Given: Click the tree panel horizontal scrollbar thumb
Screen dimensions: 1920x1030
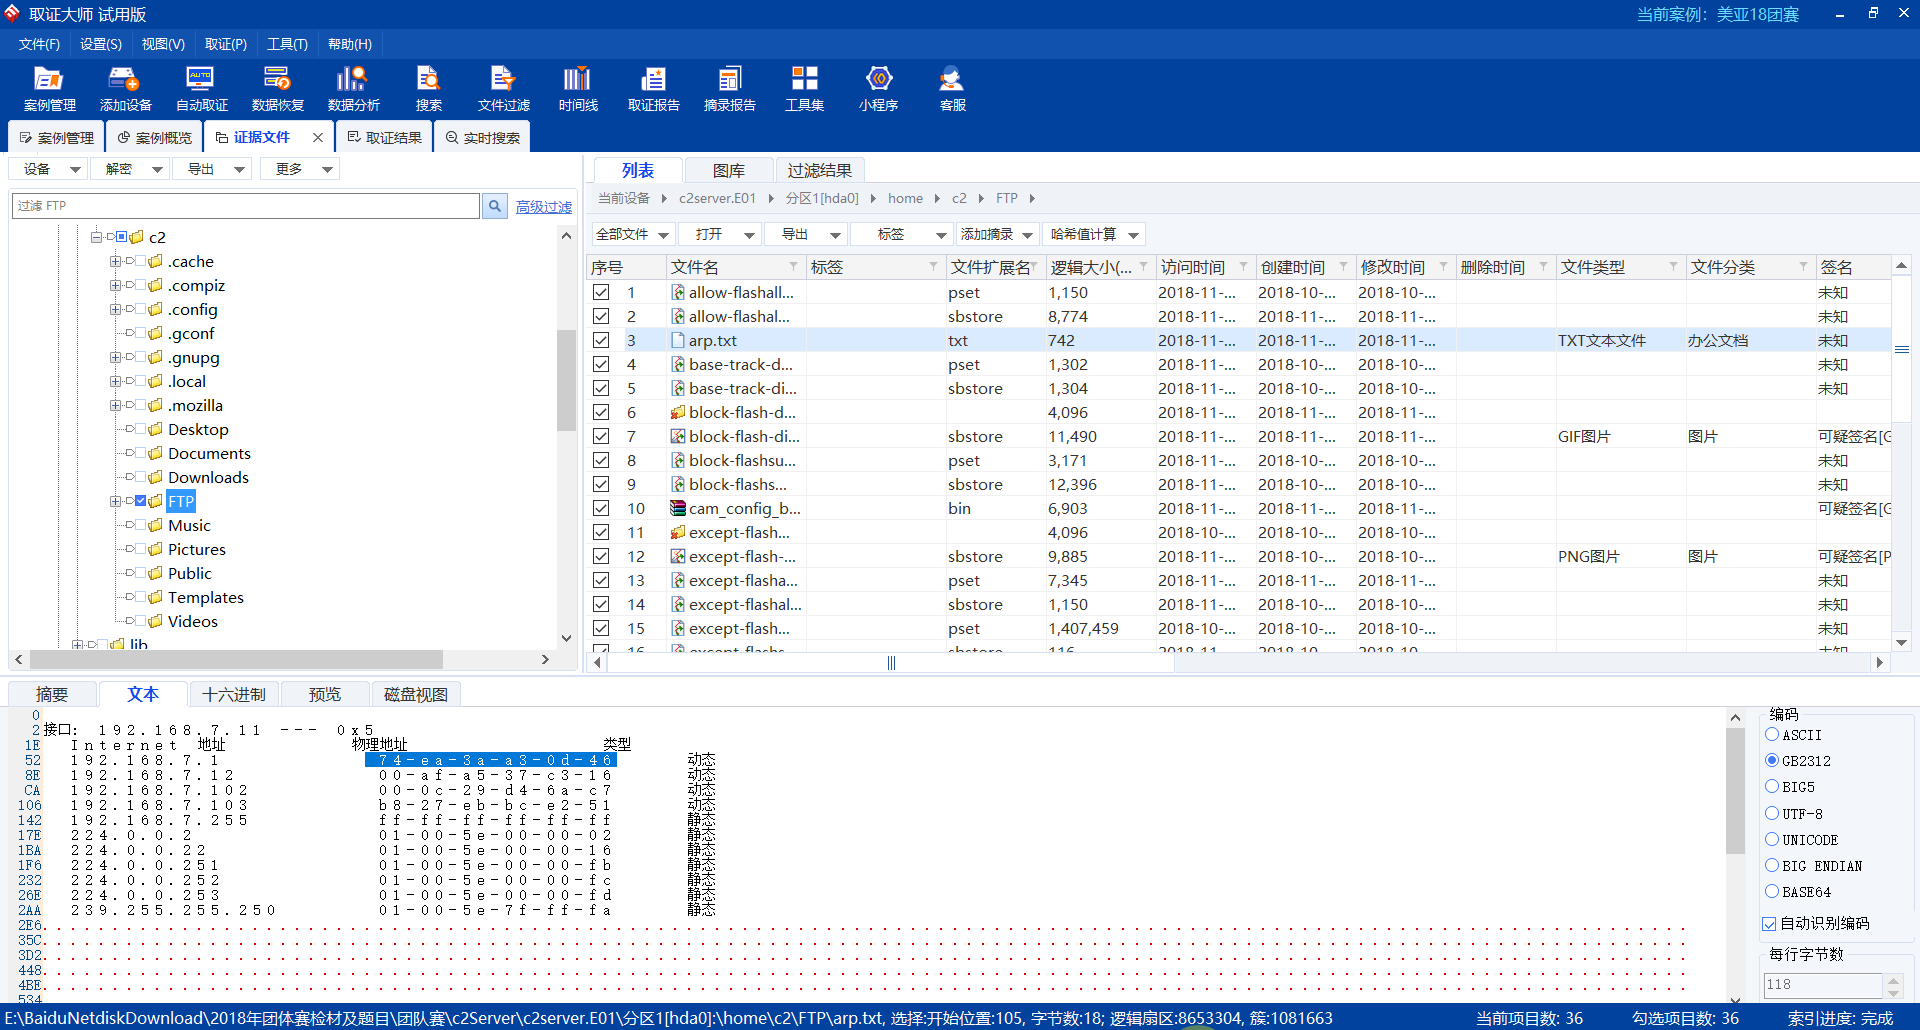Looking at the screenshot, I should (236, 660).
